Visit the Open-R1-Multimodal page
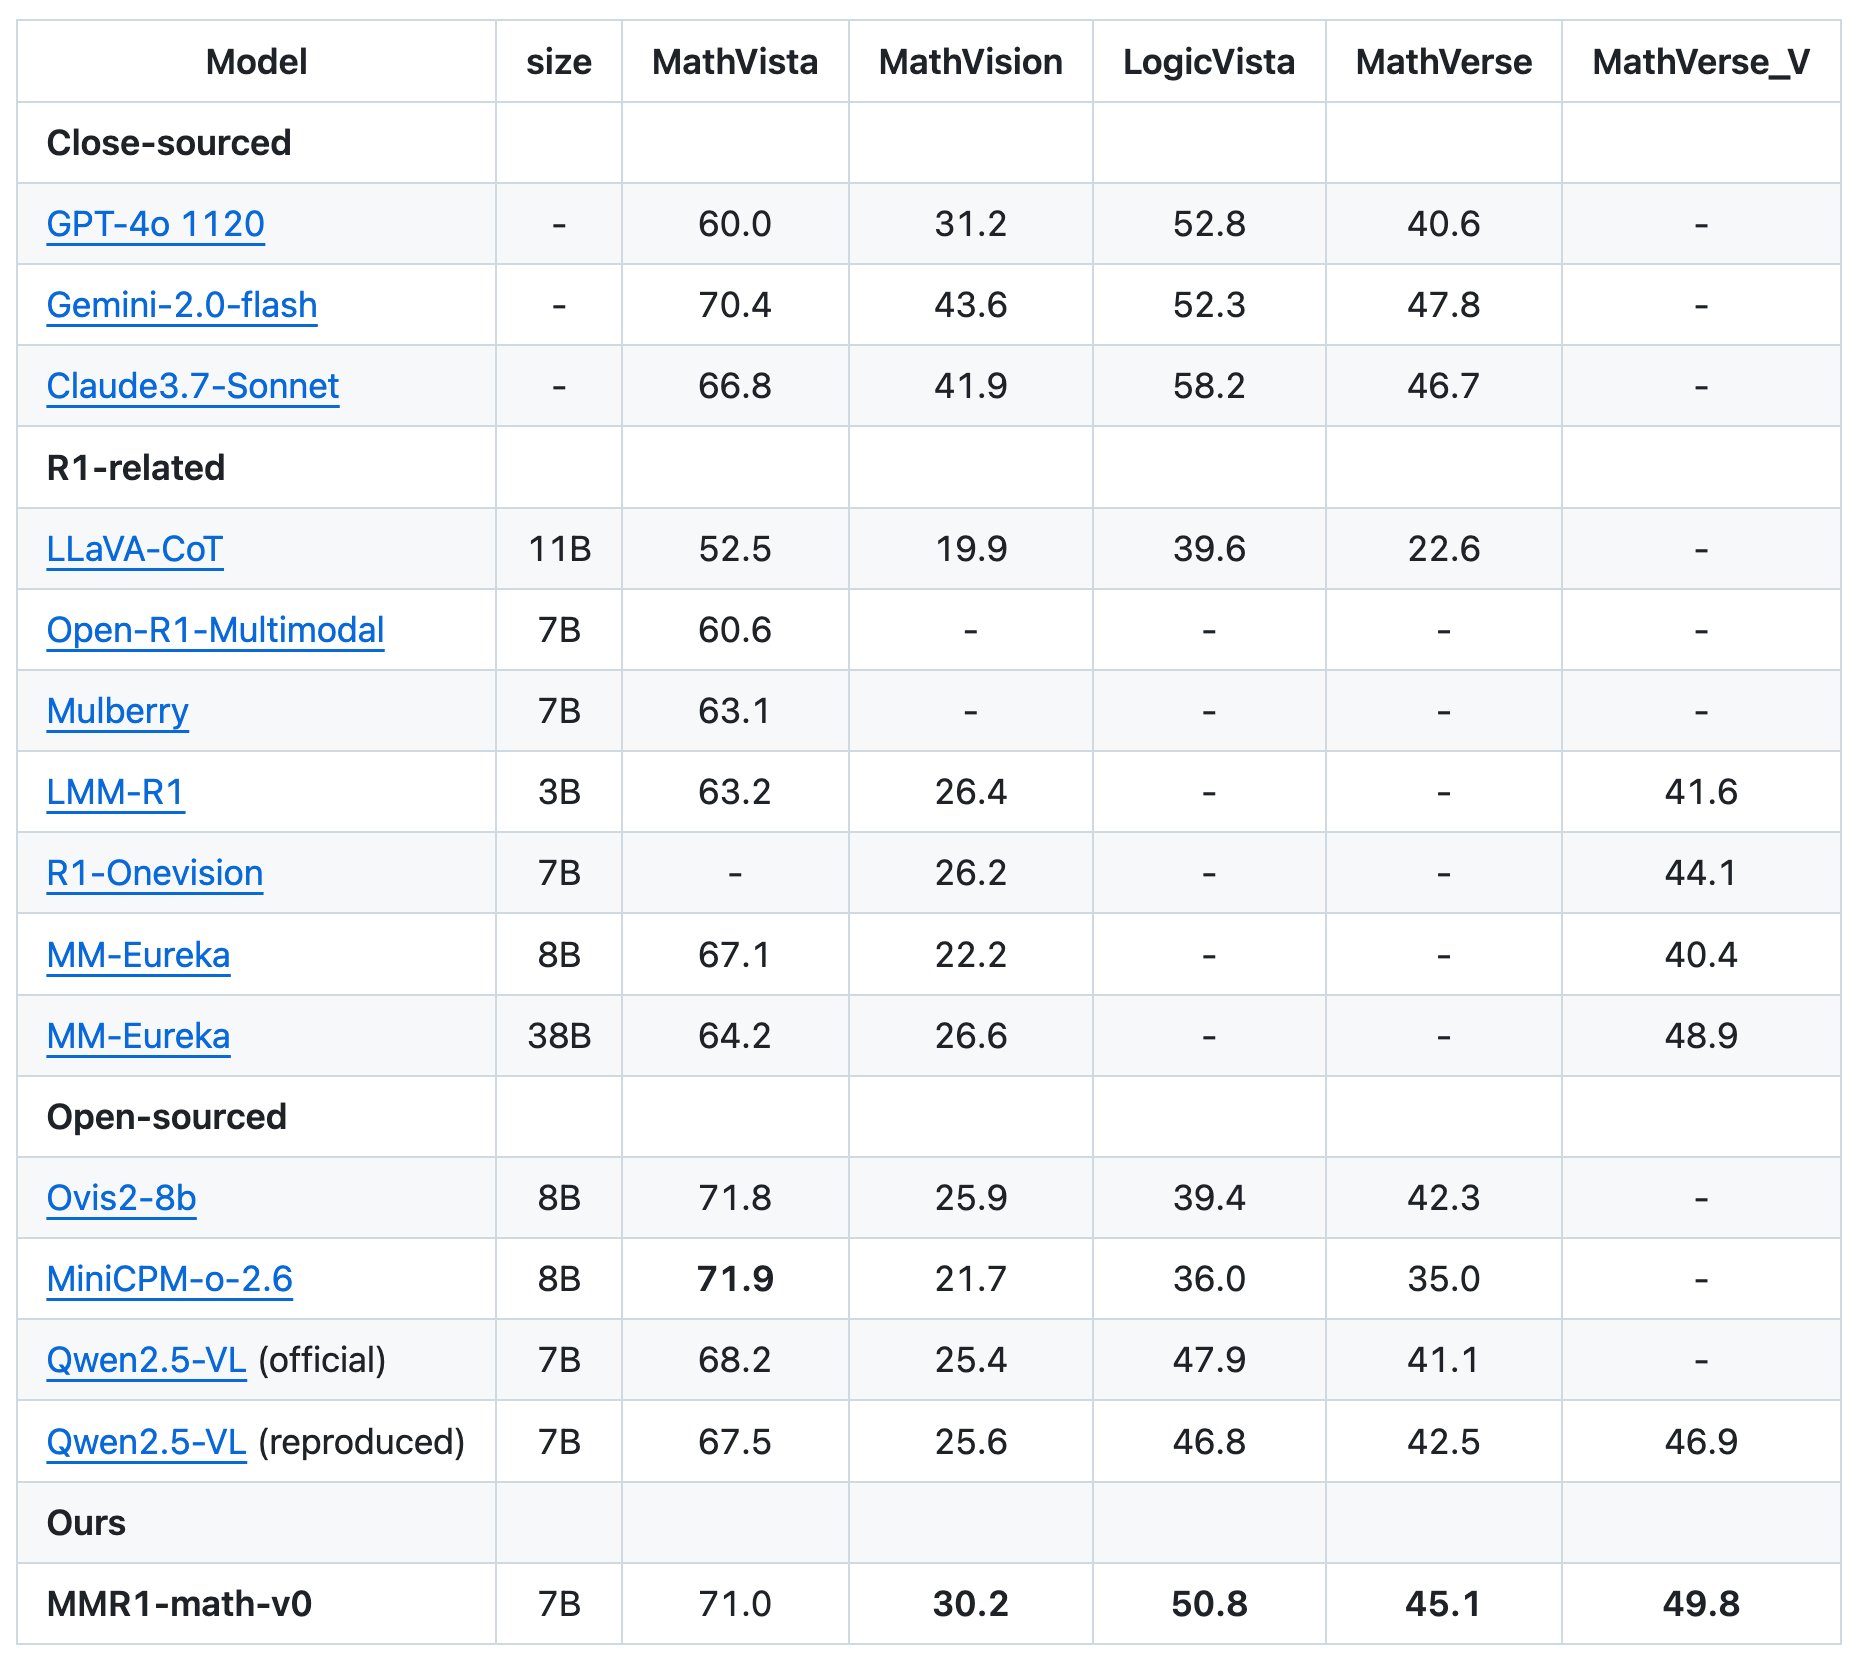 217,630
